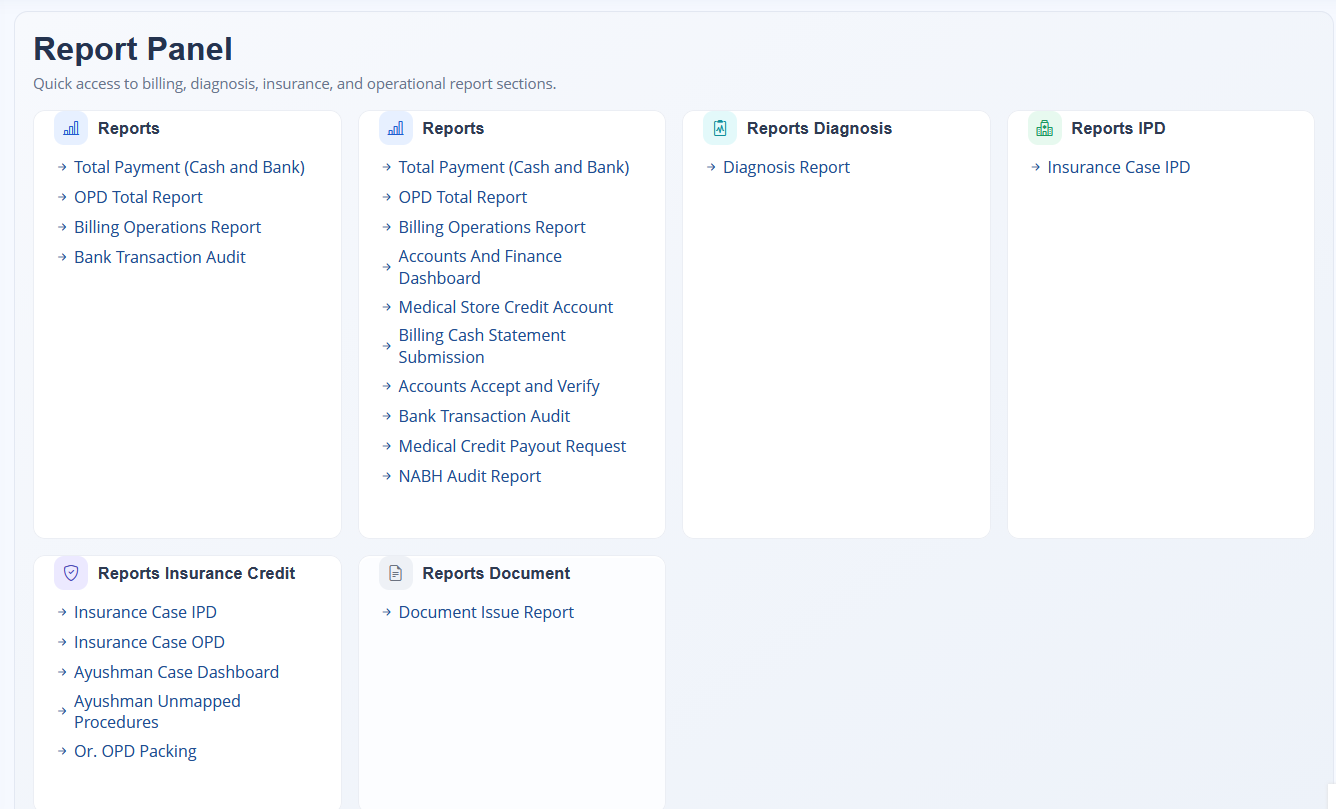1336x809 pixels.
Task: Open Medical Store Credit Account link
Action: [506, 307]
